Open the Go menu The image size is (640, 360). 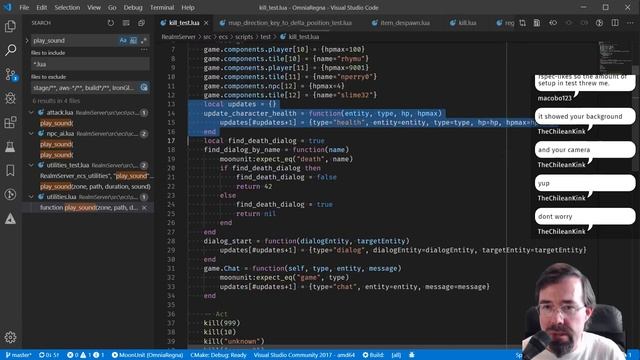pos(112,7)
